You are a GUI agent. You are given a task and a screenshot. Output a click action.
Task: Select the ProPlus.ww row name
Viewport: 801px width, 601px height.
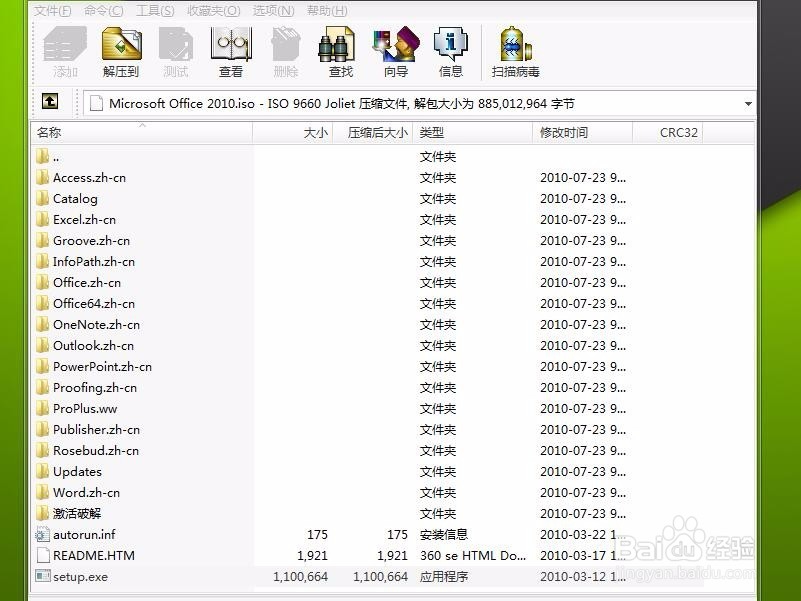coord(85,408)
